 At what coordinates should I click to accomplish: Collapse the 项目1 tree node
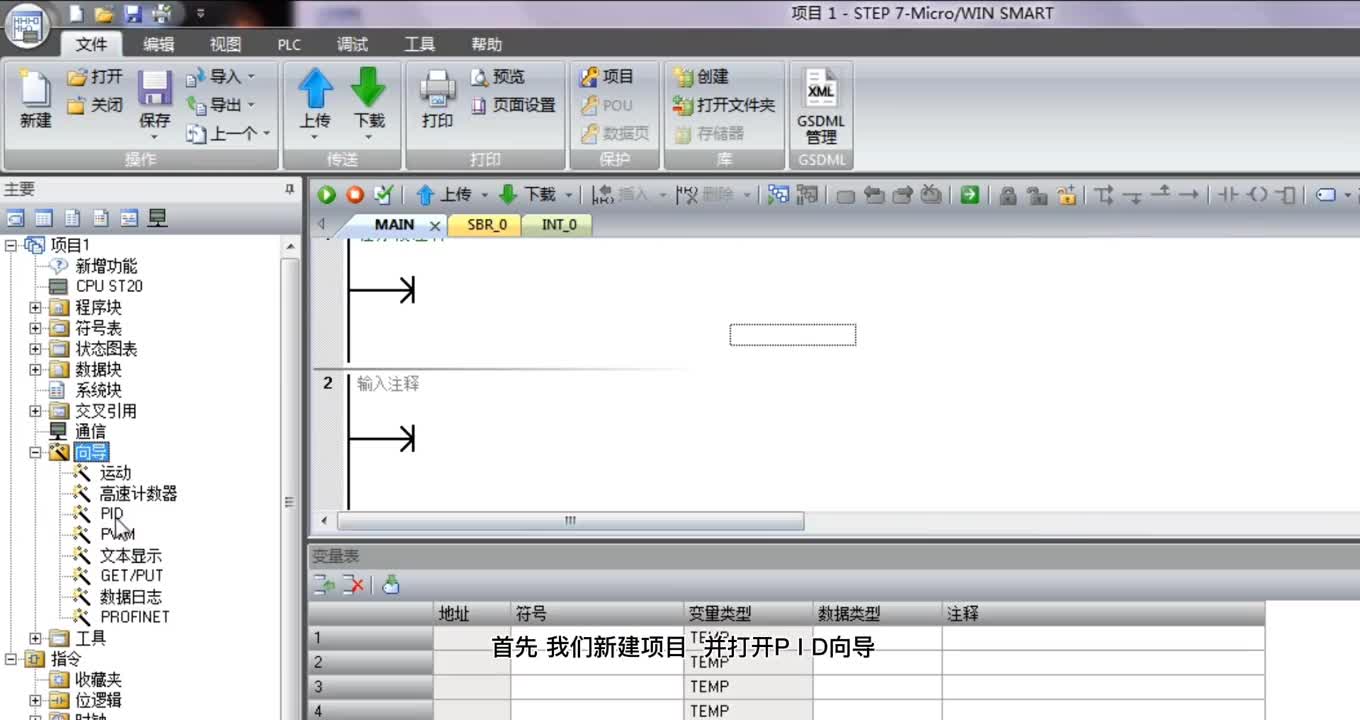[11, 245]
